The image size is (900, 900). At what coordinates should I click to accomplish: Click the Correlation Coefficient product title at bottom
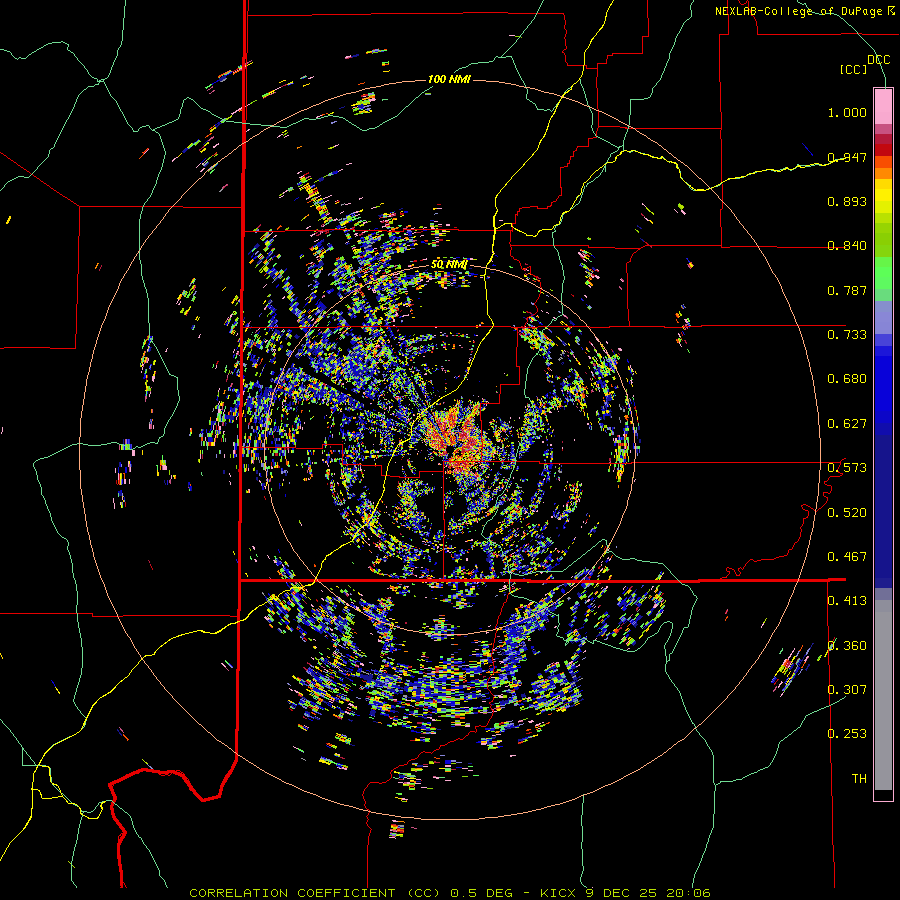pos(449,893)
